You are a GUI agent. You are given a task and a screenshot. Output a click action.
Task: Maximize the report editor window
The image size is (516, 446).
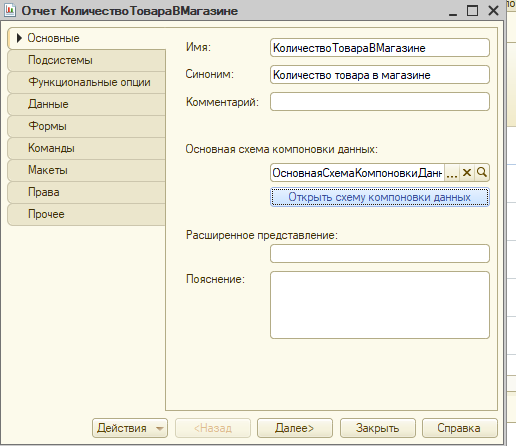(x=472, y=11)
